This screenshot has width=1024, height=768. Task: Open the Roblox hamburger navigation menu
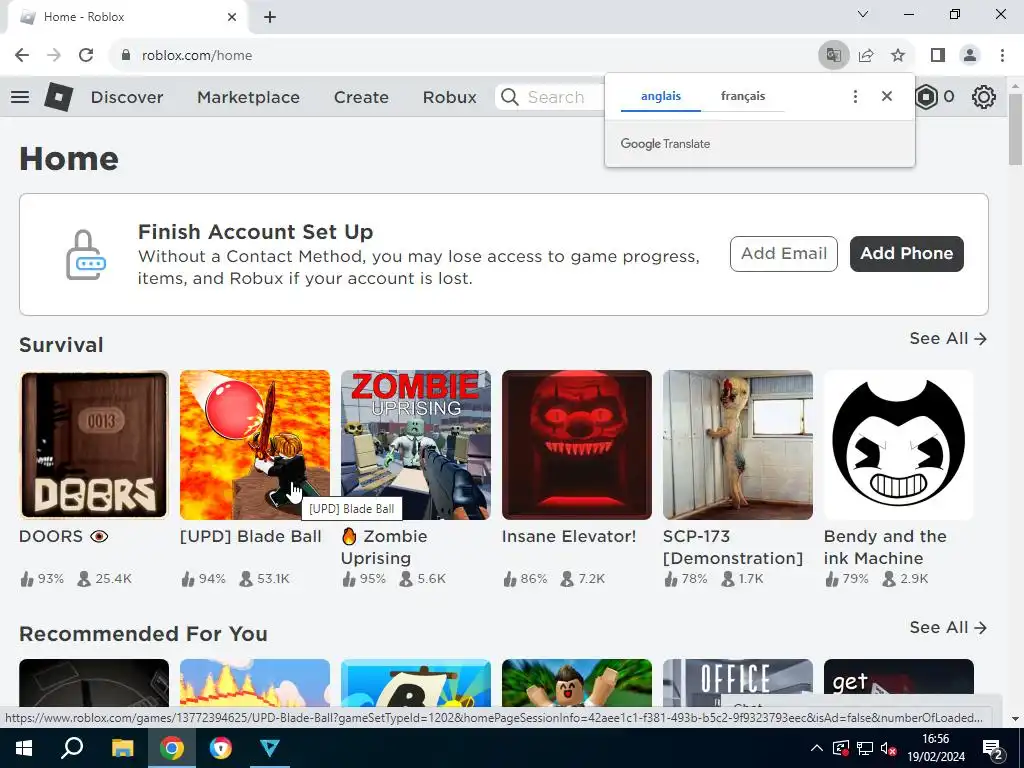pos(20,97)
